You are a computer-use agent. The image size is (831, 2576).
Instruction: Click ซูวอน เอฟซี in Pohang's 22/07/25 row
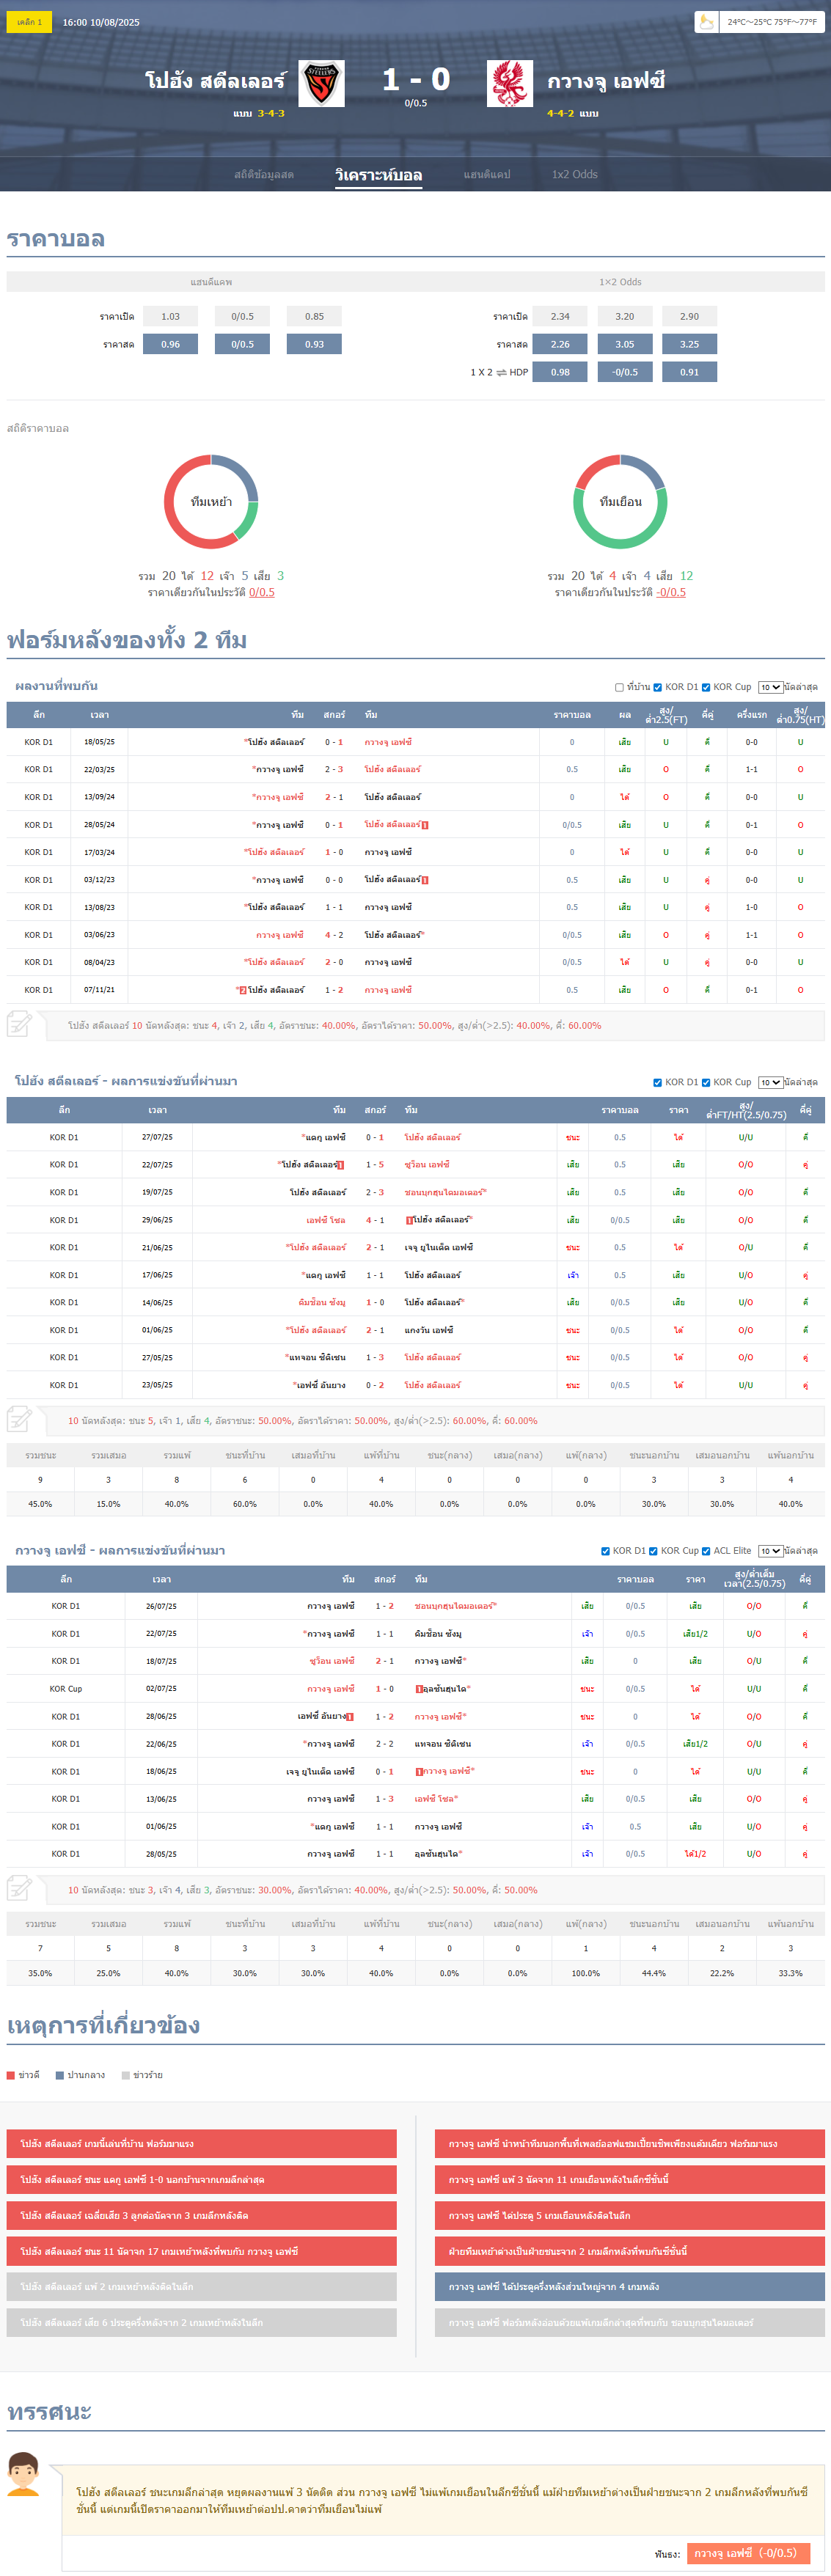(x=427, y=1165)
